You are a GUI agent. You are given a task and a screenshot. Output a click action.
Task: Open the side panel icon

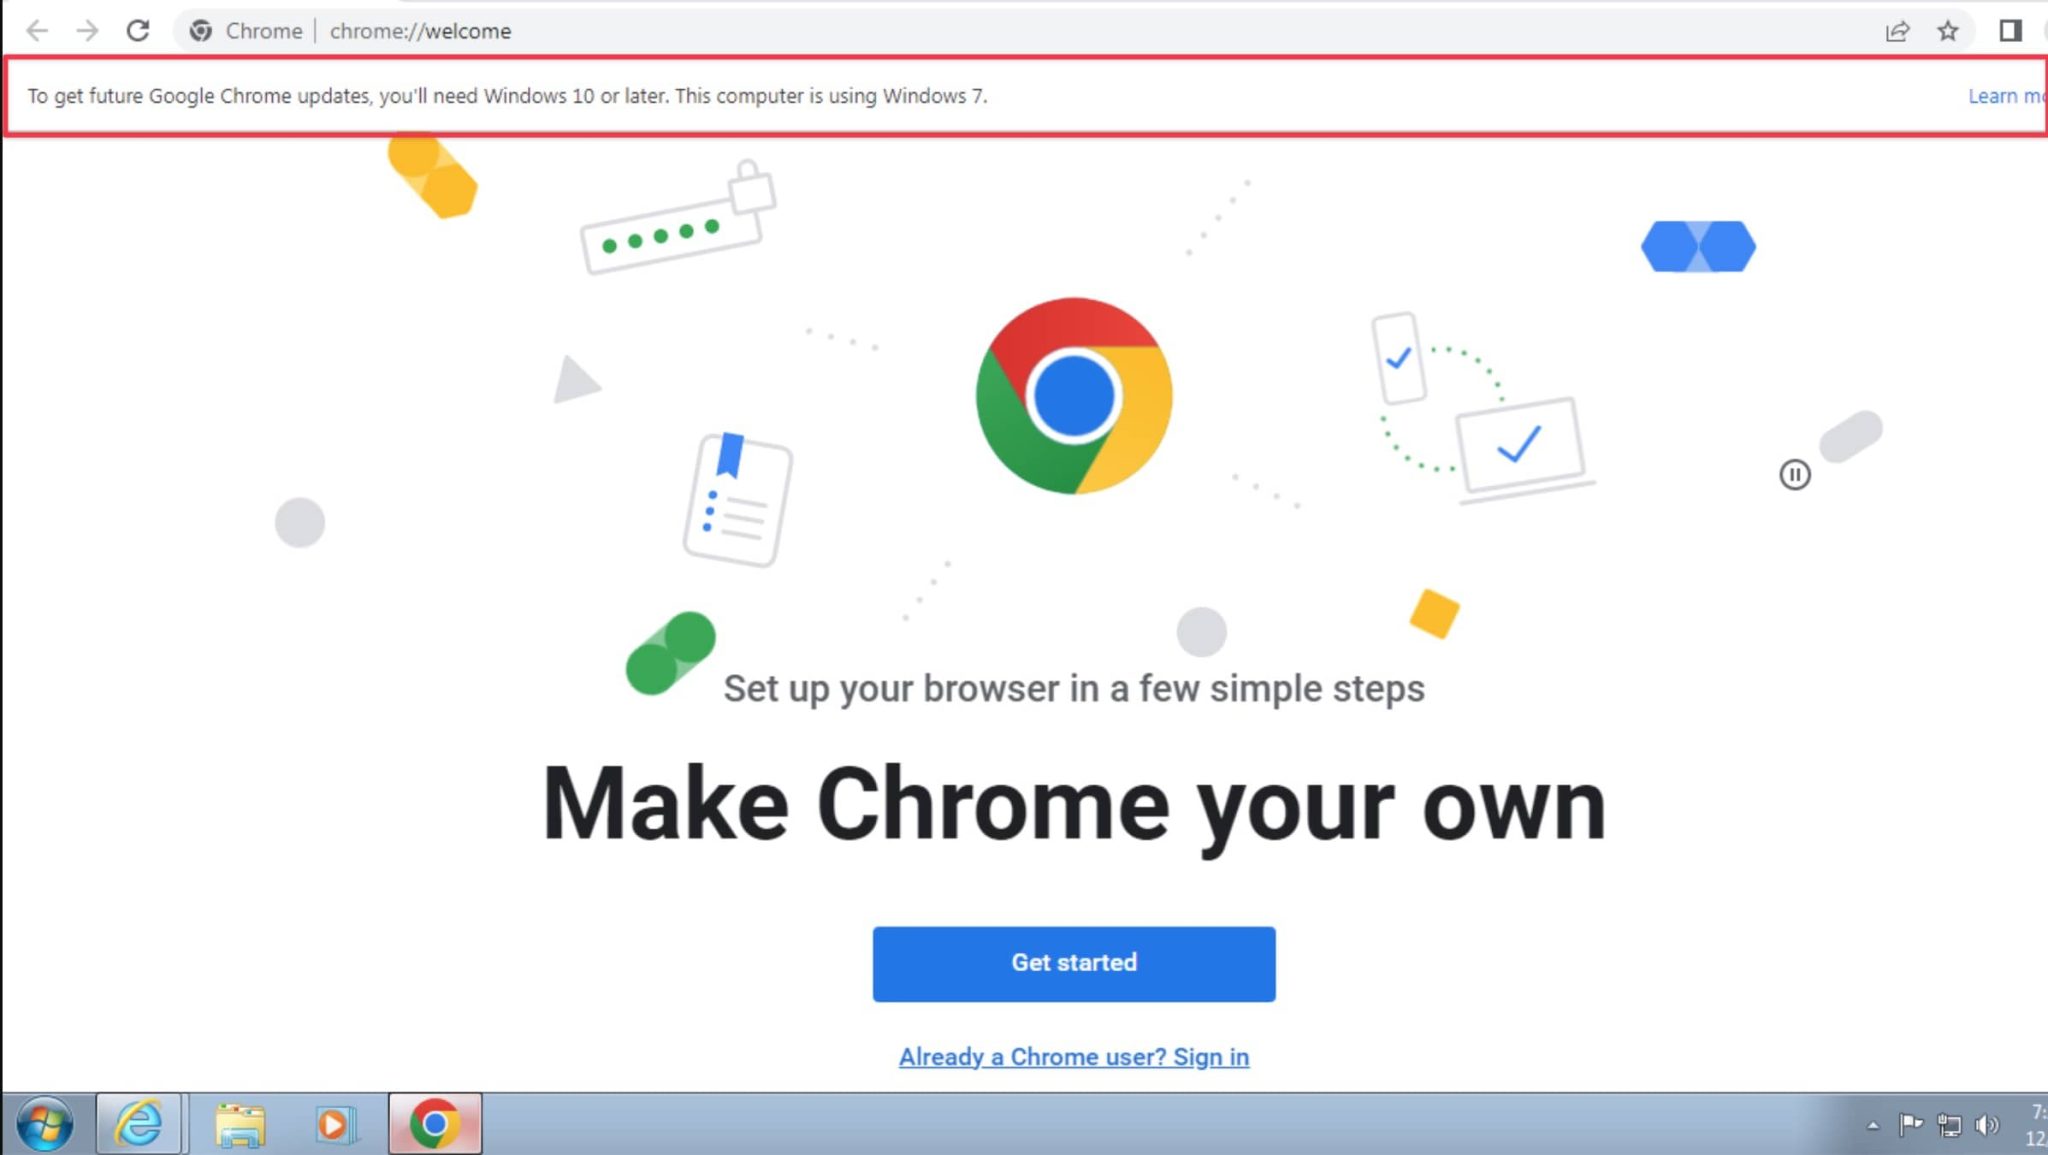pyautogui.click(x=2010, y=31)
